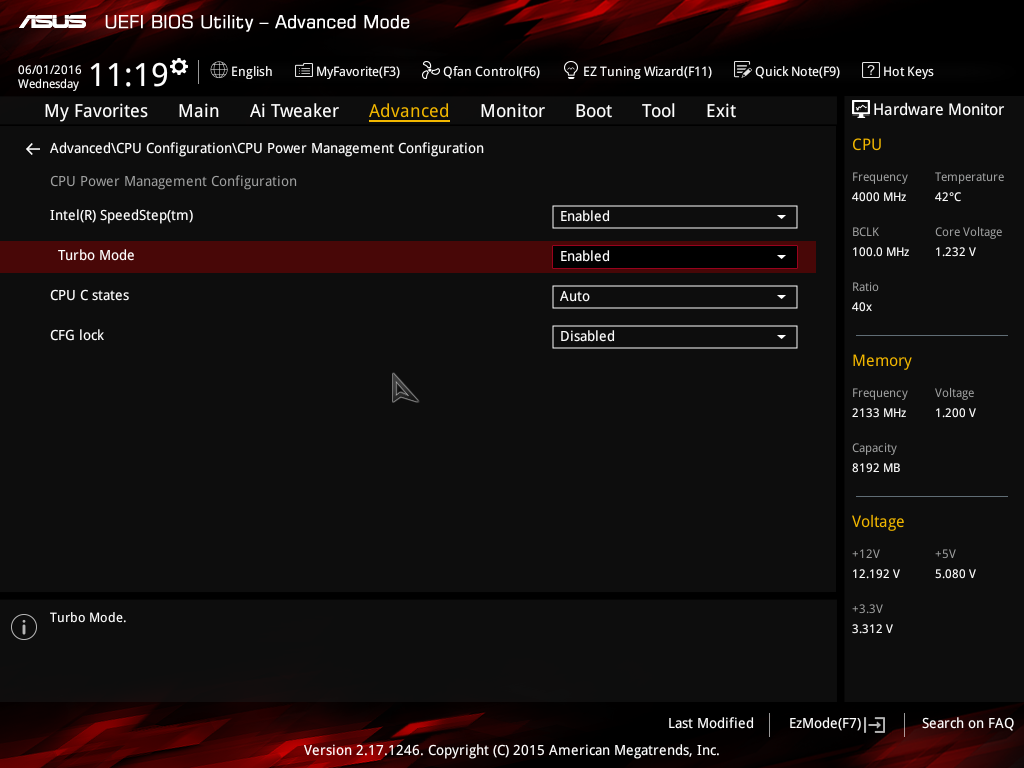Click the Memory section heading

coord(882,360)
